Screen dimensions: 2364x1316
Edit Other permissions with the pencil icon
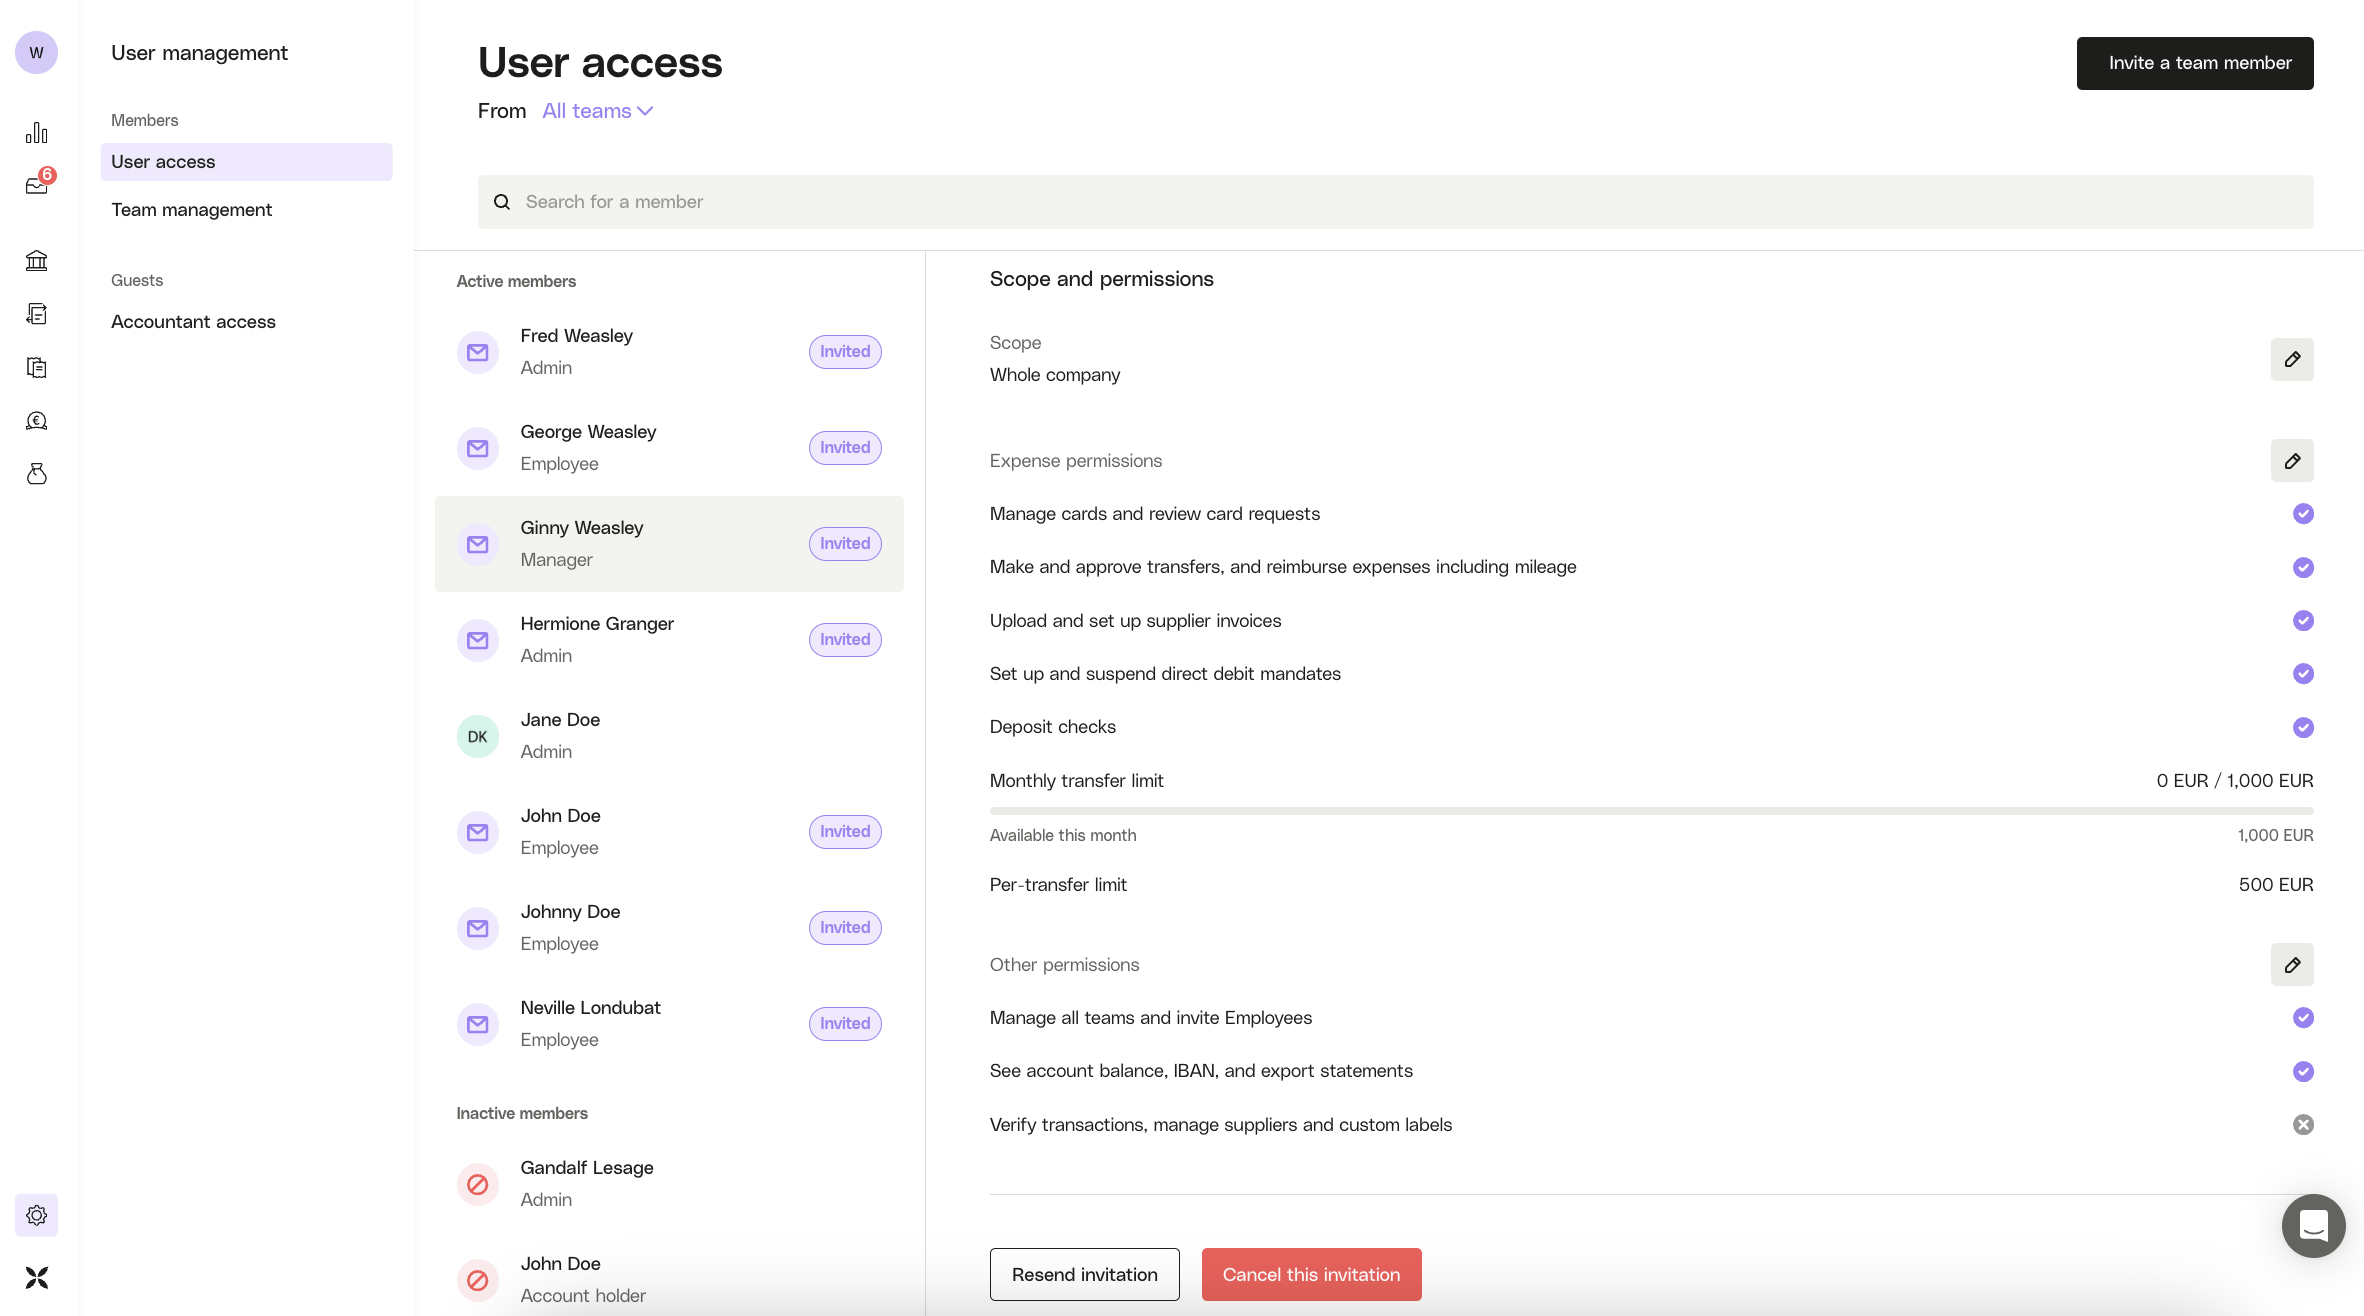(2292, 965)
